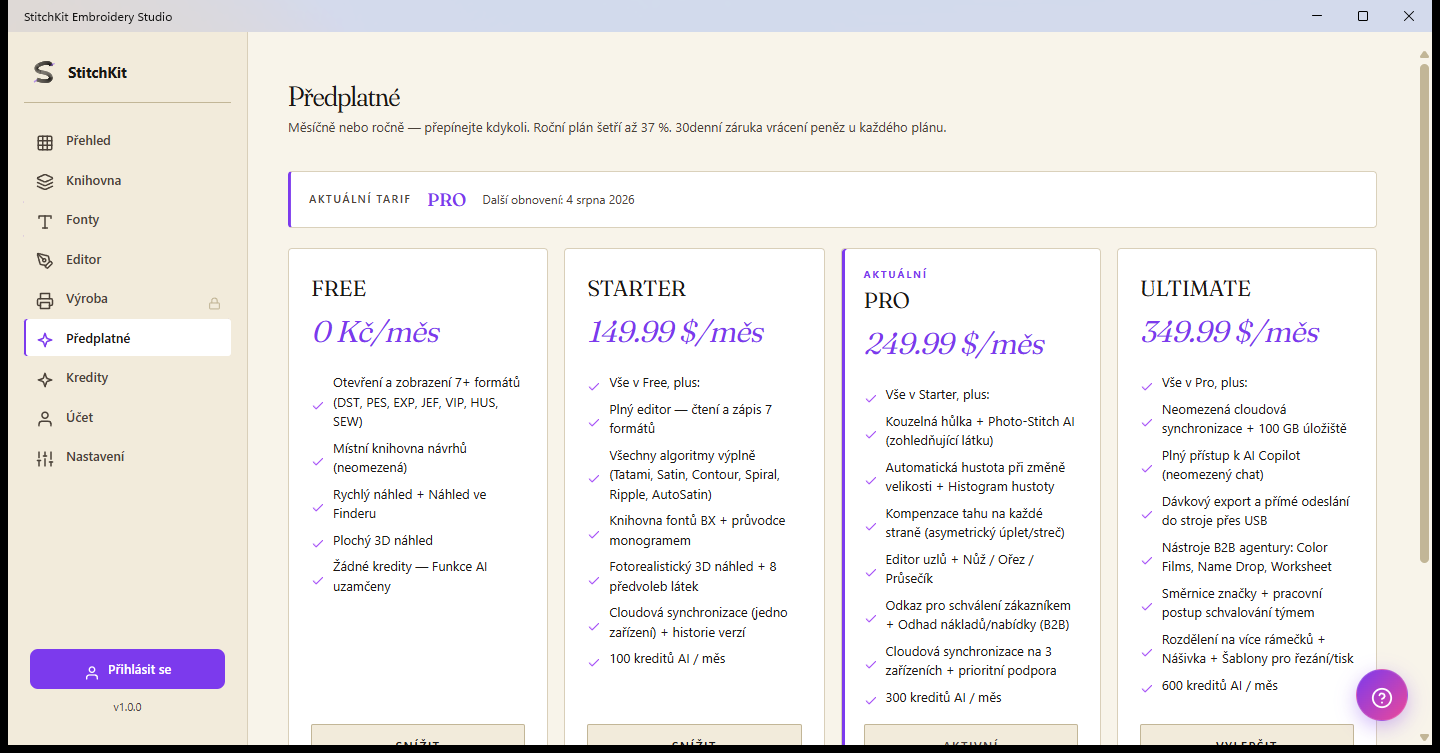1440x753 pixels.
Task: Go to Knihovna in the sidebar
Action: point(127,181)
